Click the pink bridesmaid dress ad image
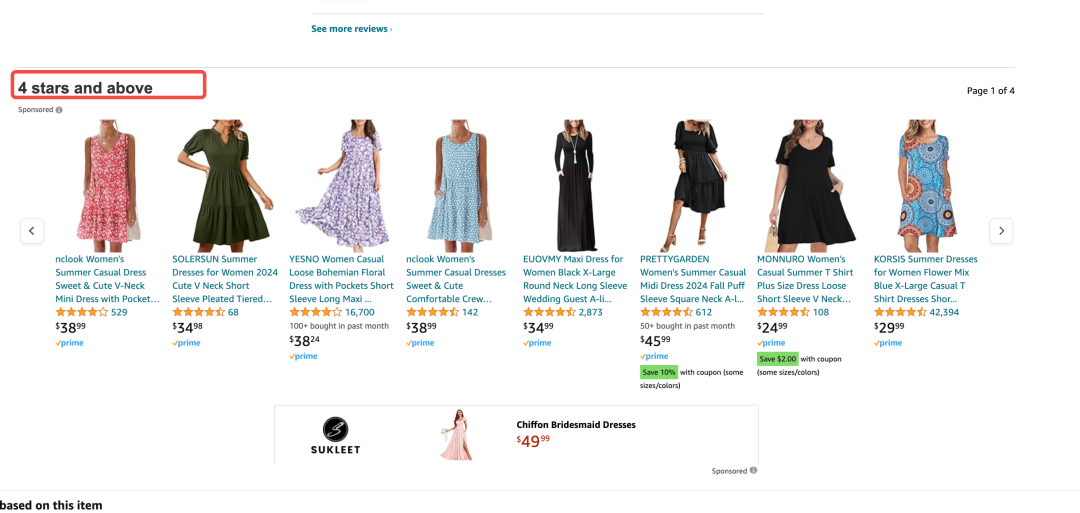 (x=456, y=435)
